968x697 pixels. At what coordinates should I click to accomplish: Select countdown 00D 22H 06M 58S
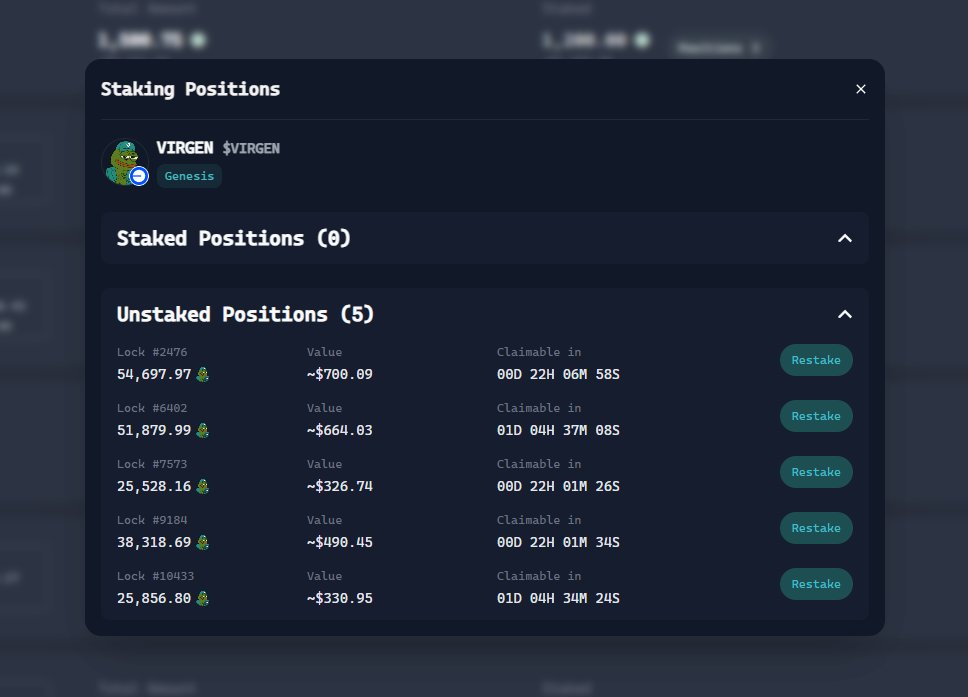pyautogui.click(x=558, y=374)
